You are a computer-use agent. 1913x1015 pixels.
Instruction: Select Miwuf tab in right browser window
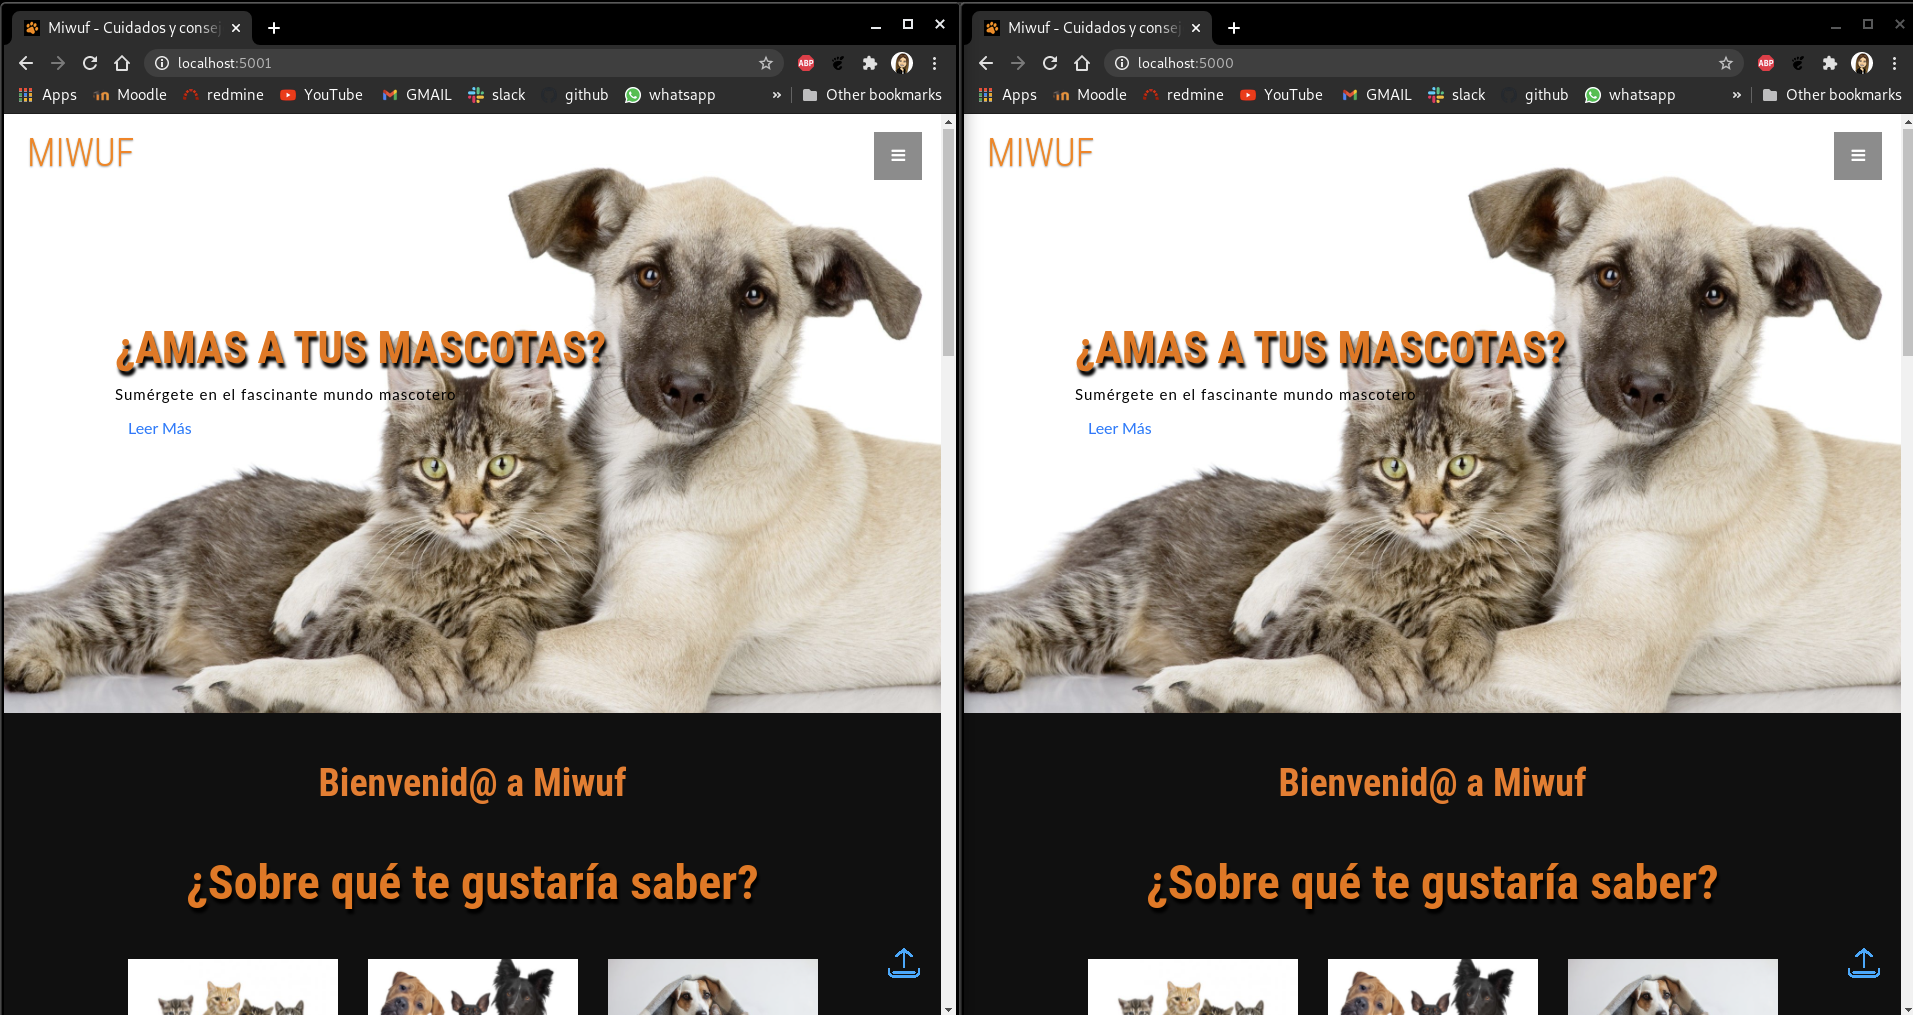[x=1090, y=28]
